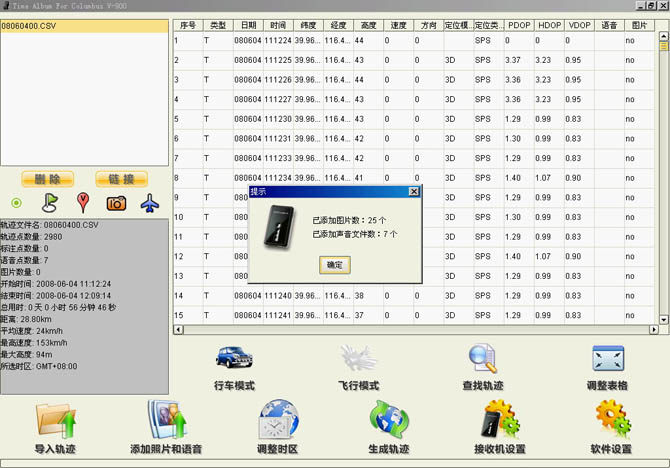Screen dimensions: 670x468
Task: Open 软件设置 software settings gear icon
Action: [613, 419]
